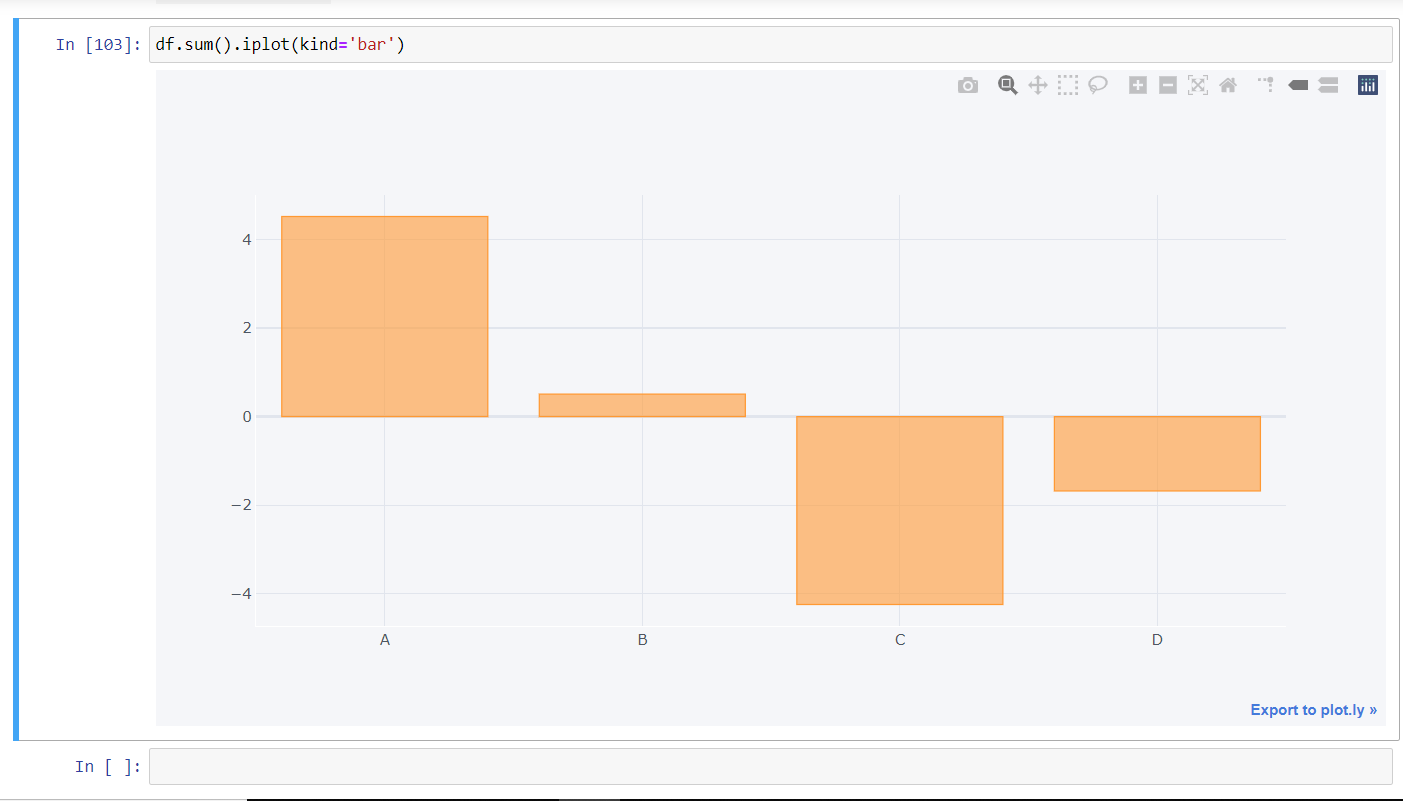Screen dimensions: 1403x801
Task: Show closest data on hover icon
Action: tap(1298, 86)
